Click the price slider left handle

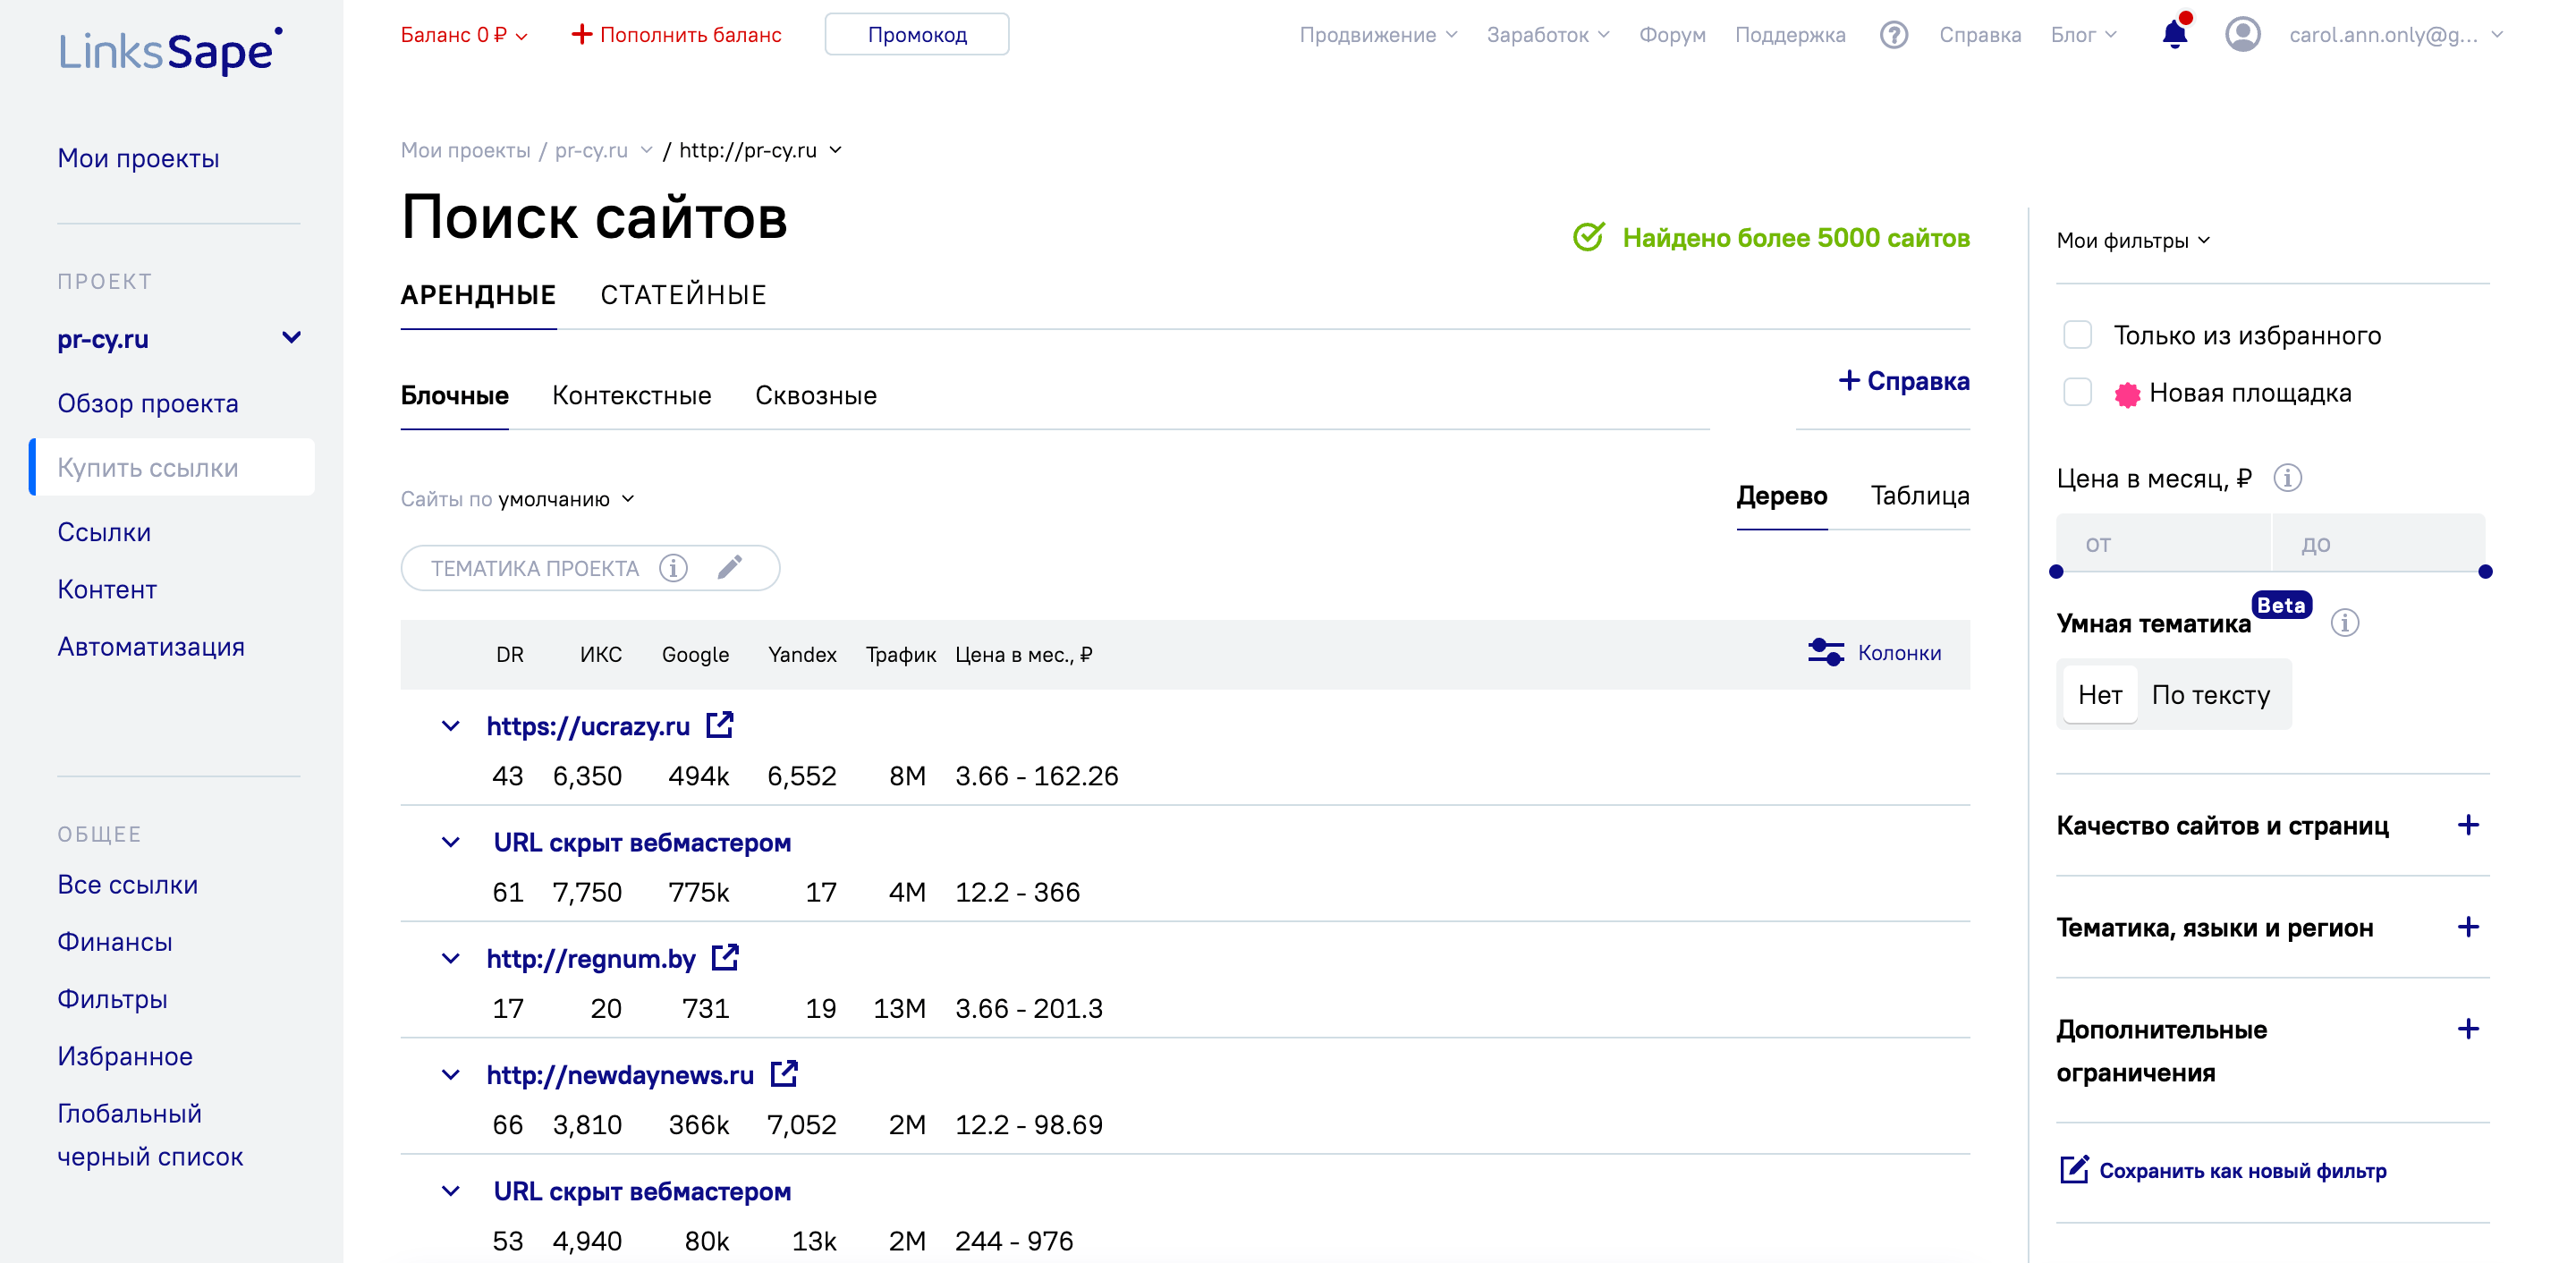click(2056, 571)
